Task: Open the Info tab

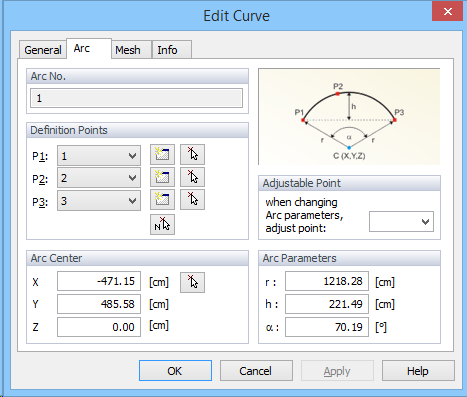Action: (x=172, y=50)
